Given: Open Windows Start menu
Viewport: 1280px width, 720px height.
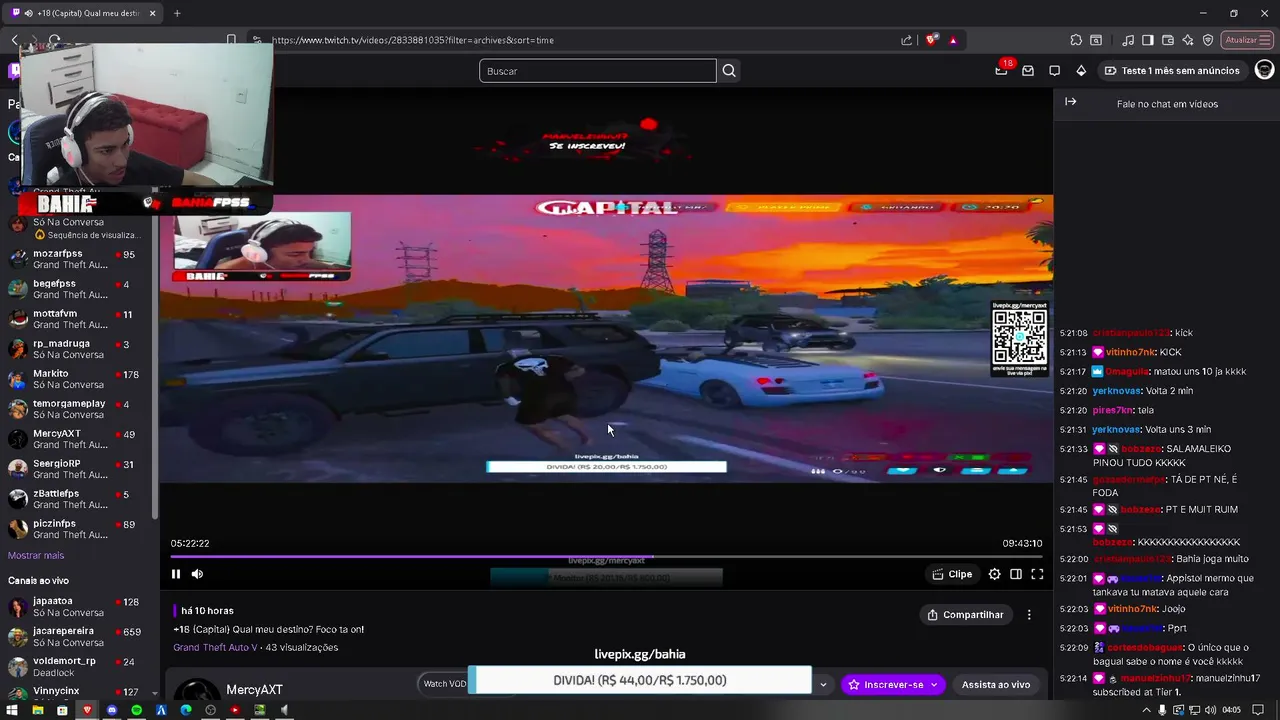Looking at the screenshot, I should tap(12, 710).
